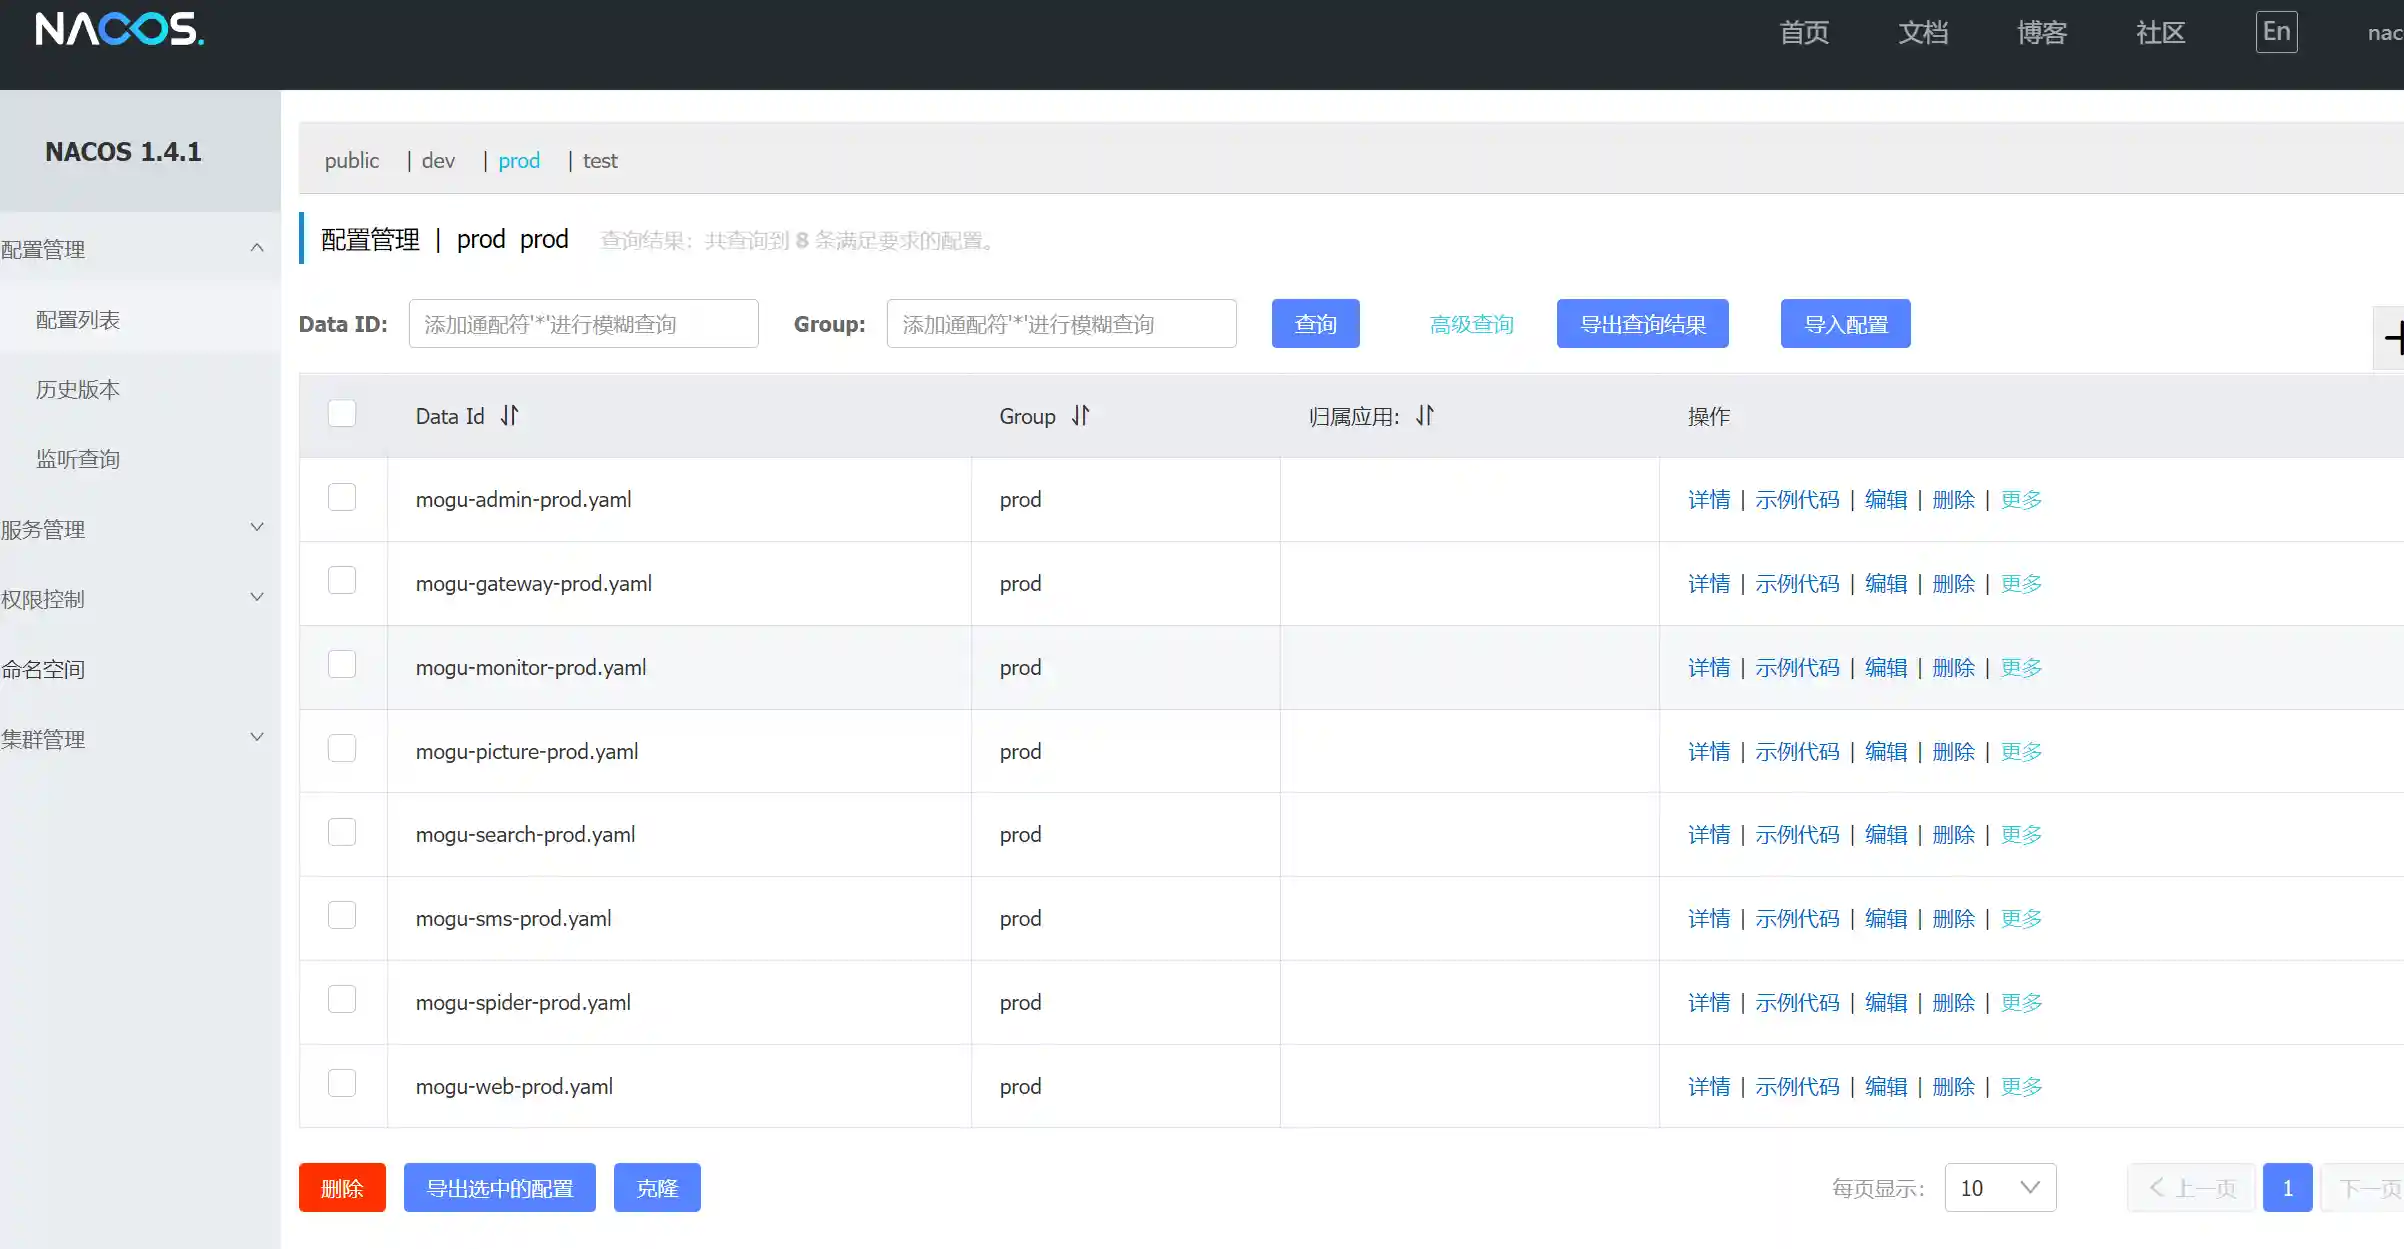Switch to the dev namespace tab
This screenshot has height=1249, width=2404.
pyautogui.click(x=438, y=161)
